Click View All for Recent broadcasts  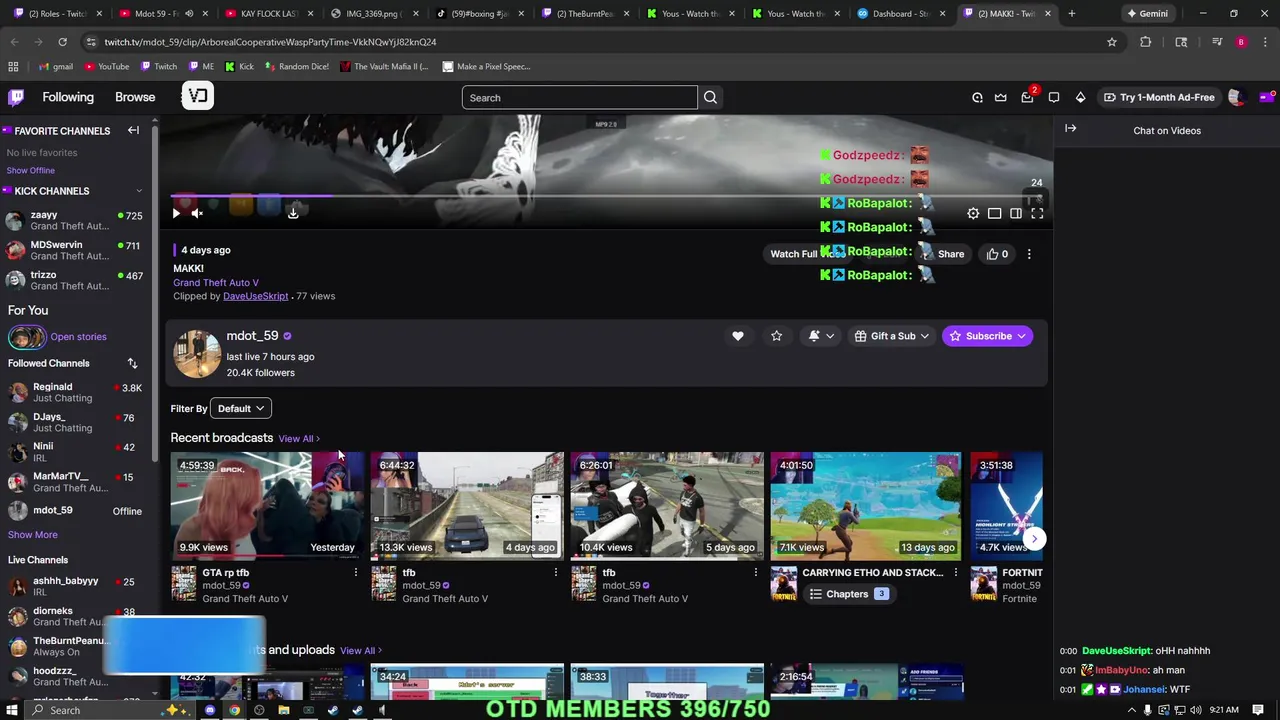(299, 439)
